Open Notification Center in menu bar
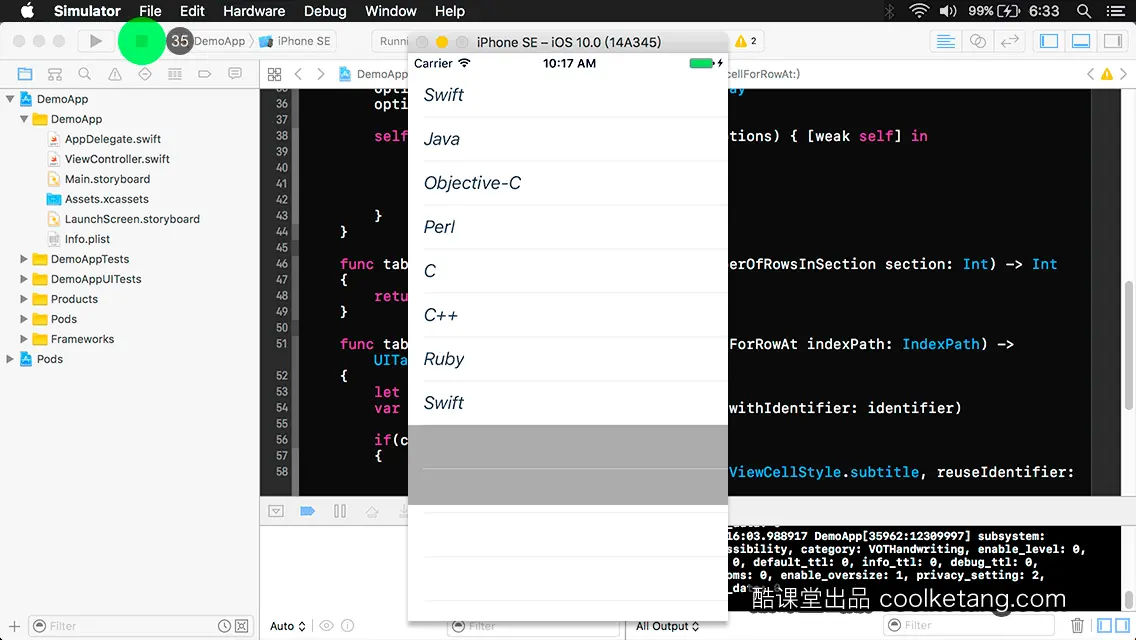 coord(1116,11)
